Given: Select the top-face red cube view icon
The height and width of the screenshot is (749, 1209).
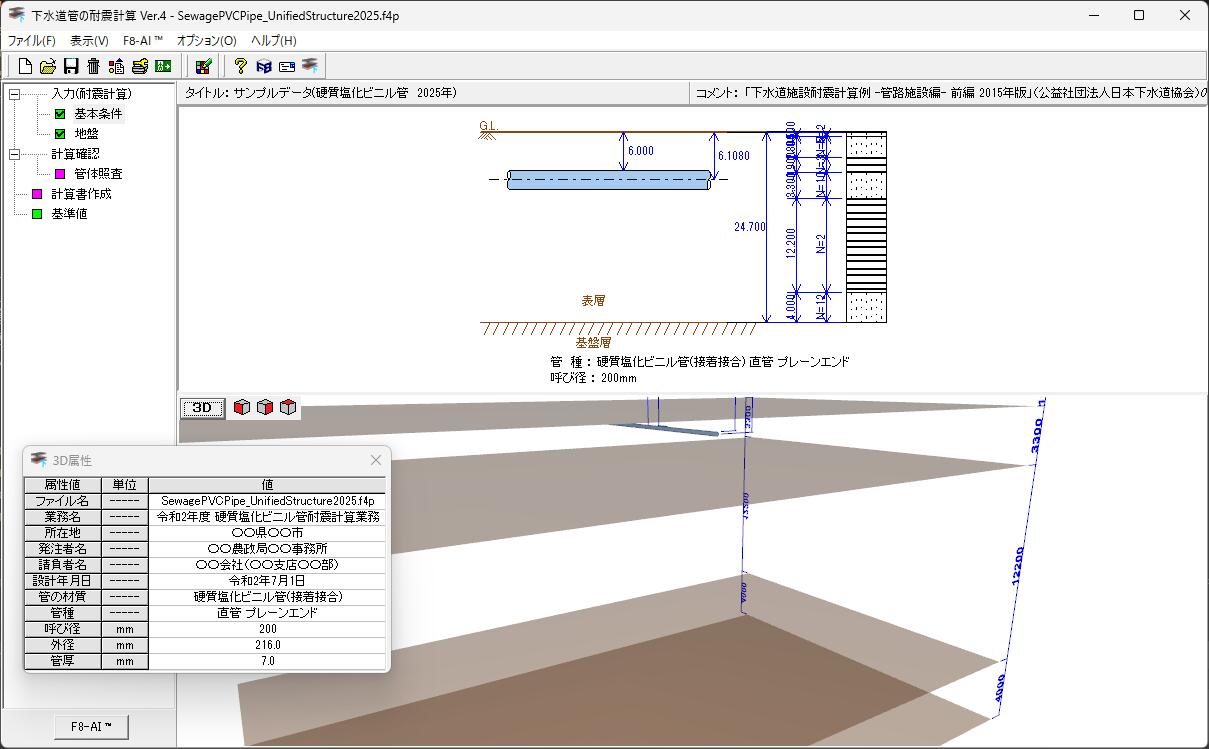Looking at the screenshot, I should coord(287,407).
